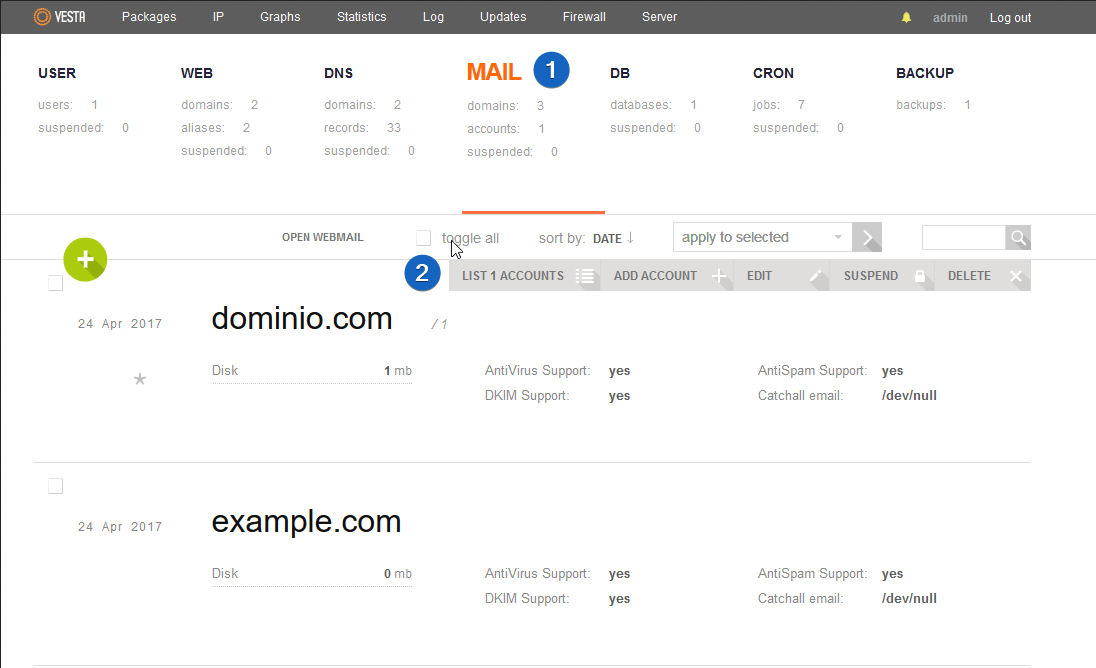Open the admin user profile
Screen dimensions: 1096x668
pyautogui.click(x=950, y=17)
